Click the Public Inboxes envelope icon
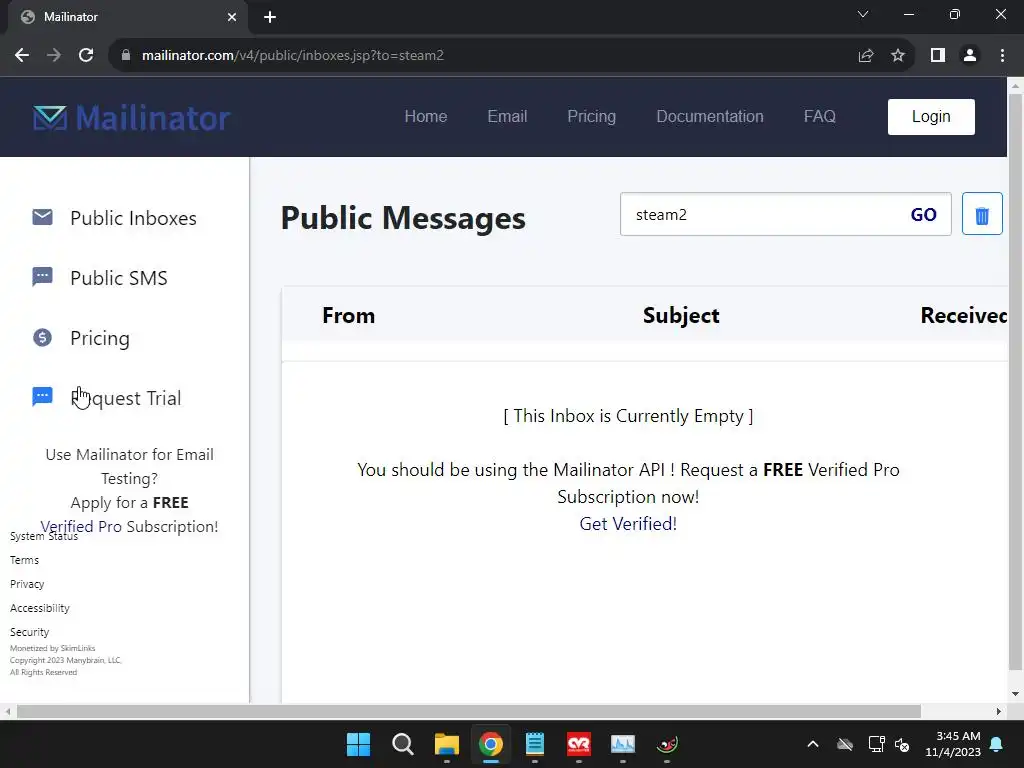1024x768 pixels. click(42, 217)
